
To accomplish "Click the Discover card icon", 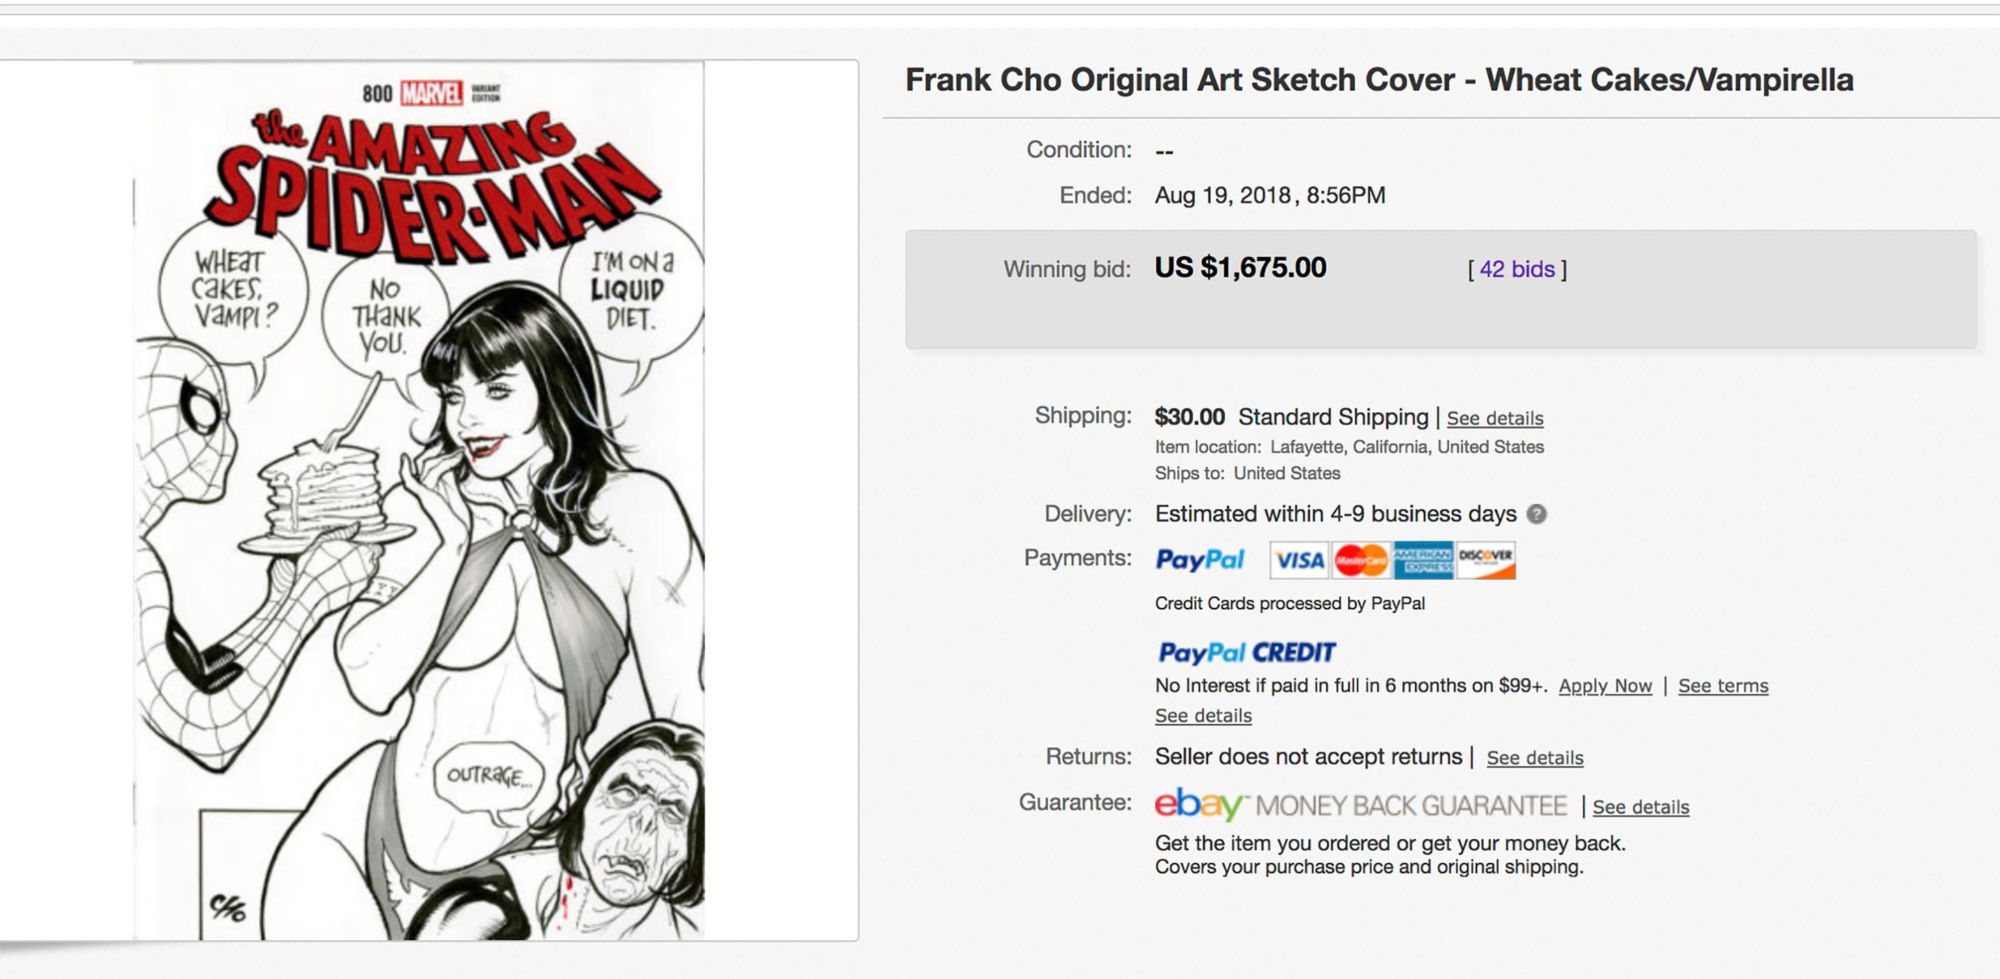I will (1485, 560).
